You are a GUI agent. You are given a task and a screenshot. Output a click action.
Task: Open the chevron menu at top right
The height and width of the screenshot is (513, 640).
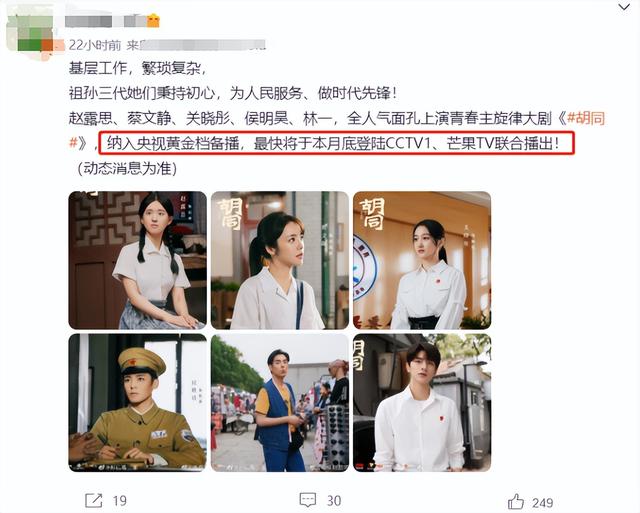[x=624, y=7]
